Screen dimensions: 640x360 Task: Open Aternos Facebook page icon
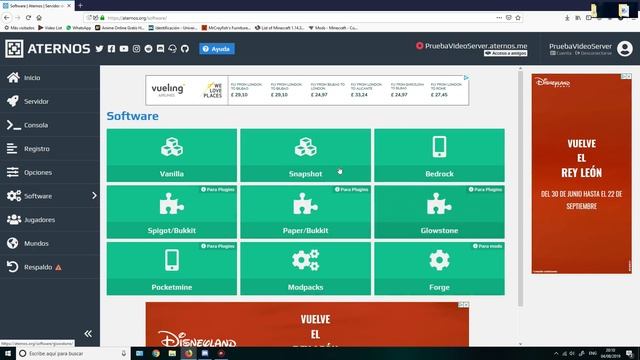click(111, 49)
